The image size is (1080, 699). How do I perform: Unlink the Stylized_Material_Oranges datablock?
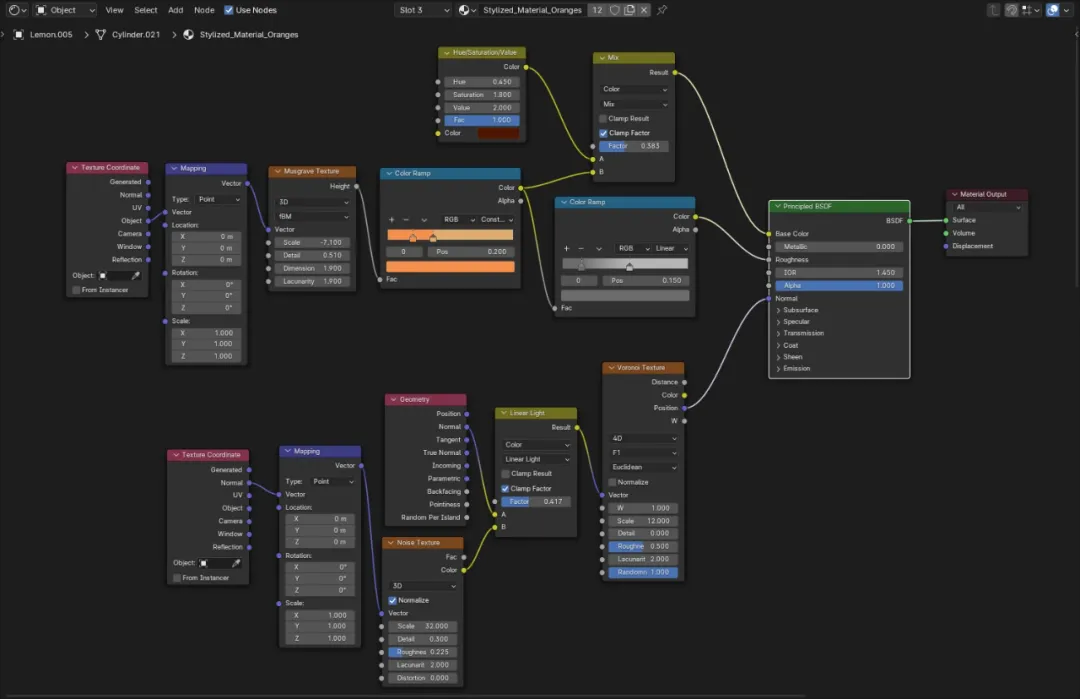point(644,10)
